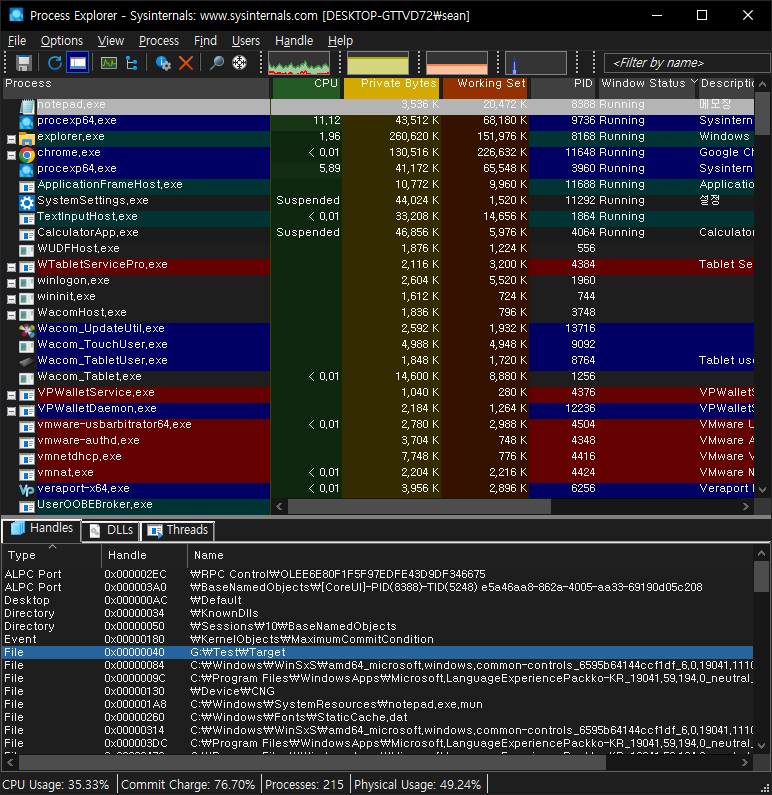Open process Properties icon
Image resolution: width=772 pixels, height=795 pixels.
coord(163,63)
